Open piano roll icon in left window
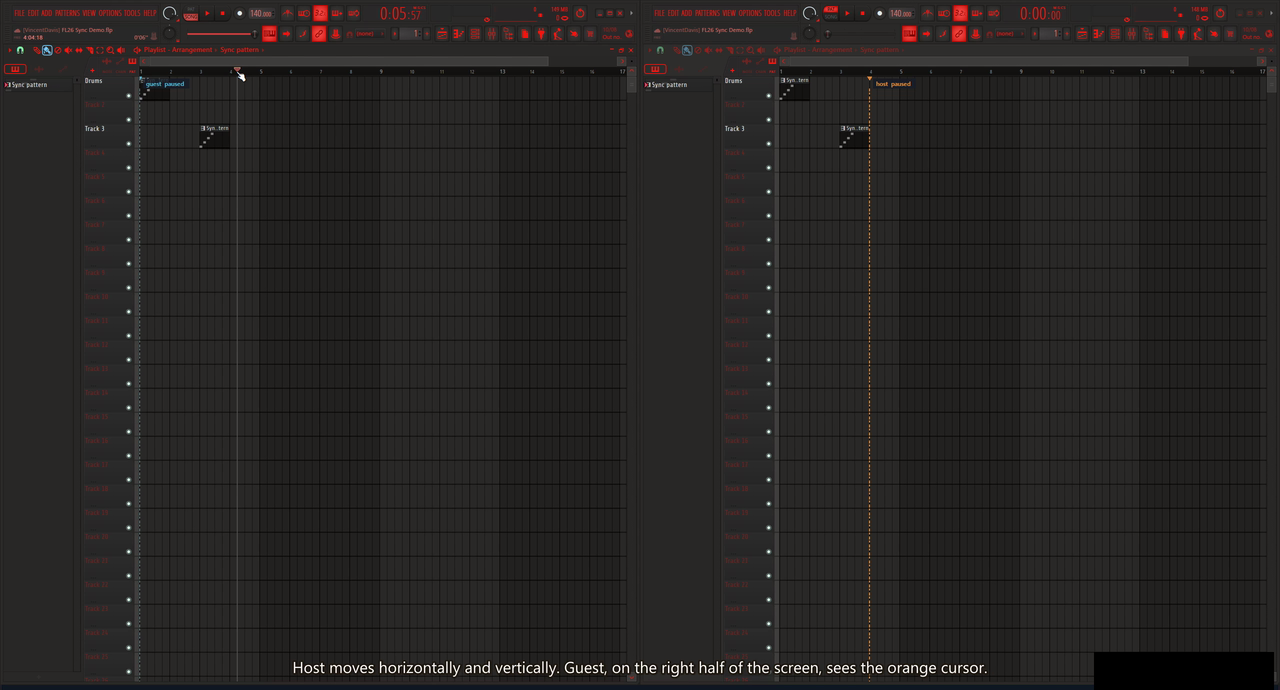Viewport: 1280px width, 690px height. (x=458, y=34)
